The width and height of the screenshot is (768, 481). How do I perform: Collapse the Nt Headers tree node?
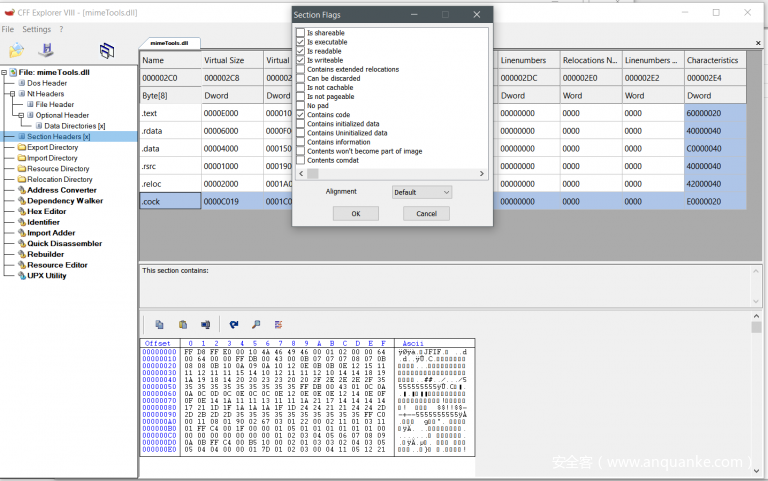[12, 94]
